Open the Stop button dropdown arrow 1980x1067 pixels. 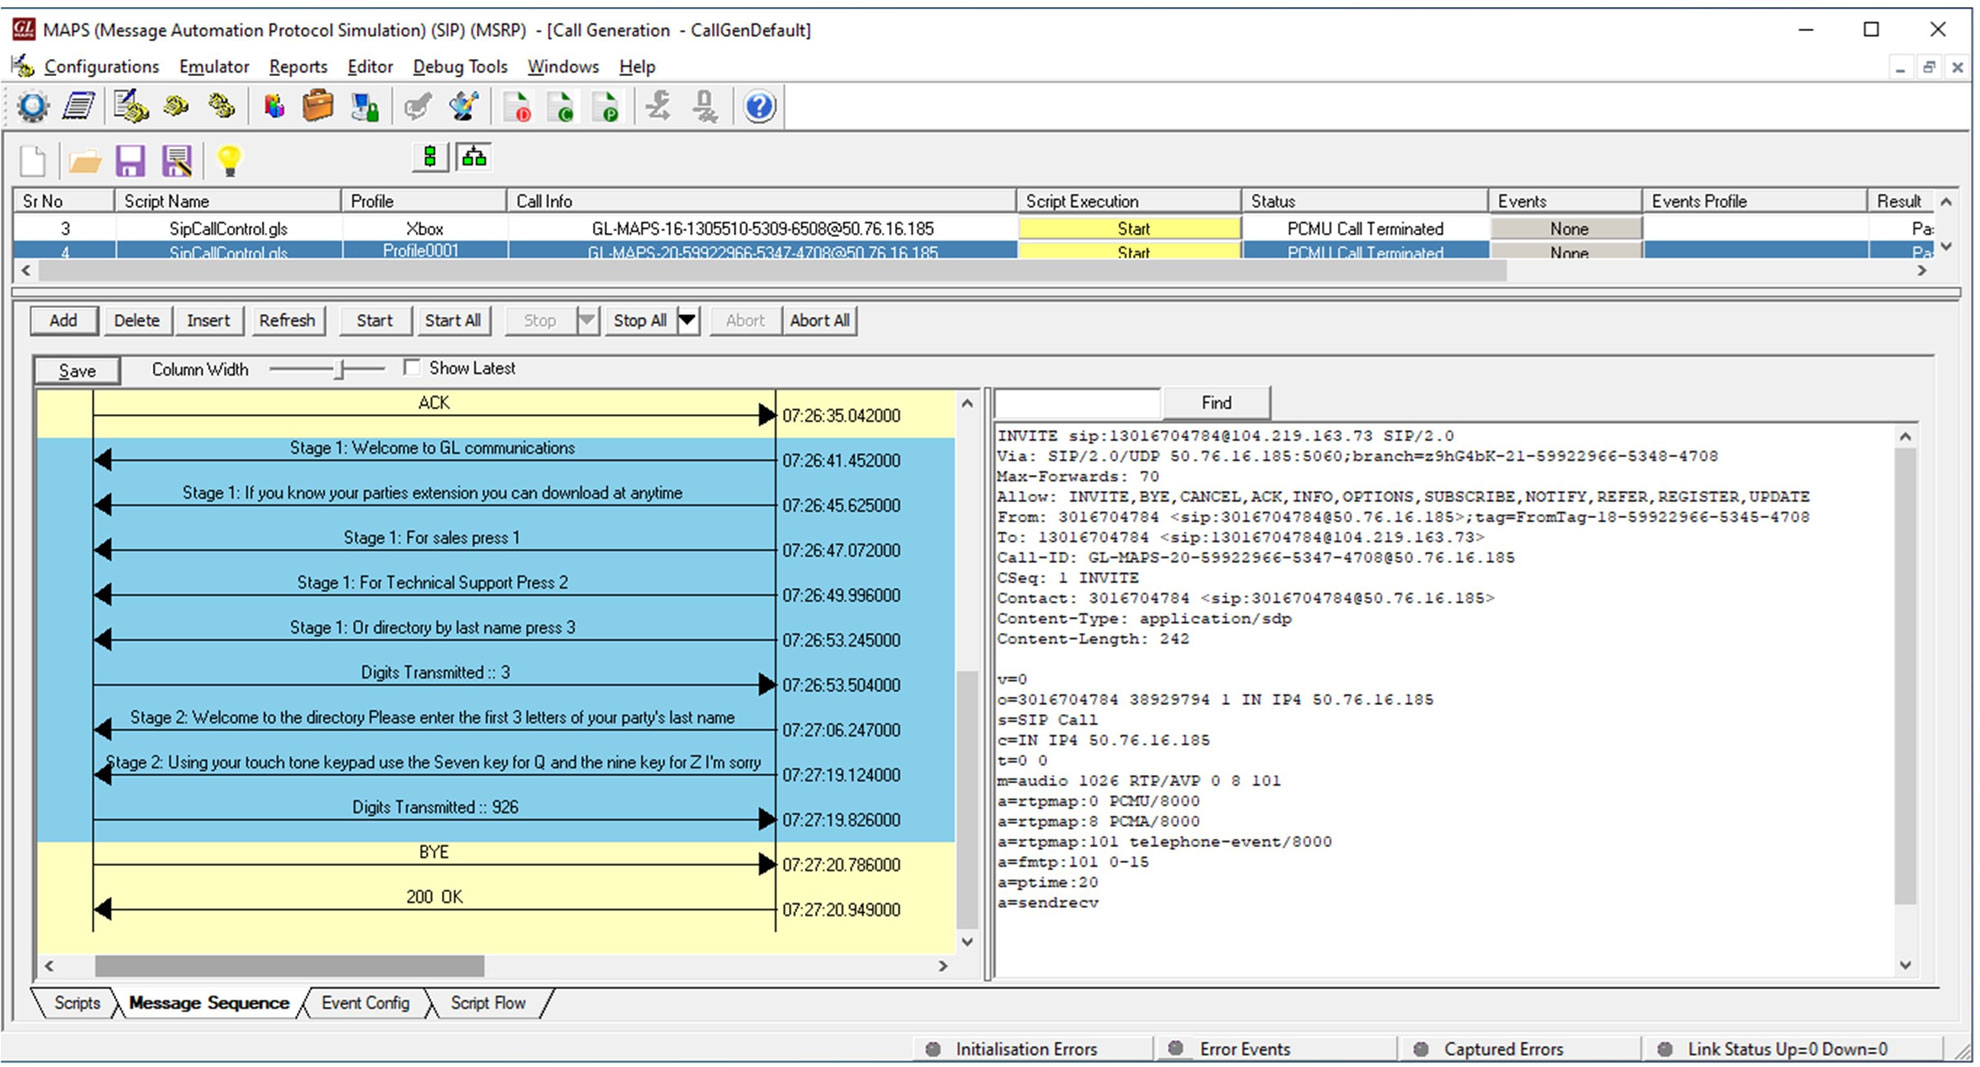(x=587, y=320)
